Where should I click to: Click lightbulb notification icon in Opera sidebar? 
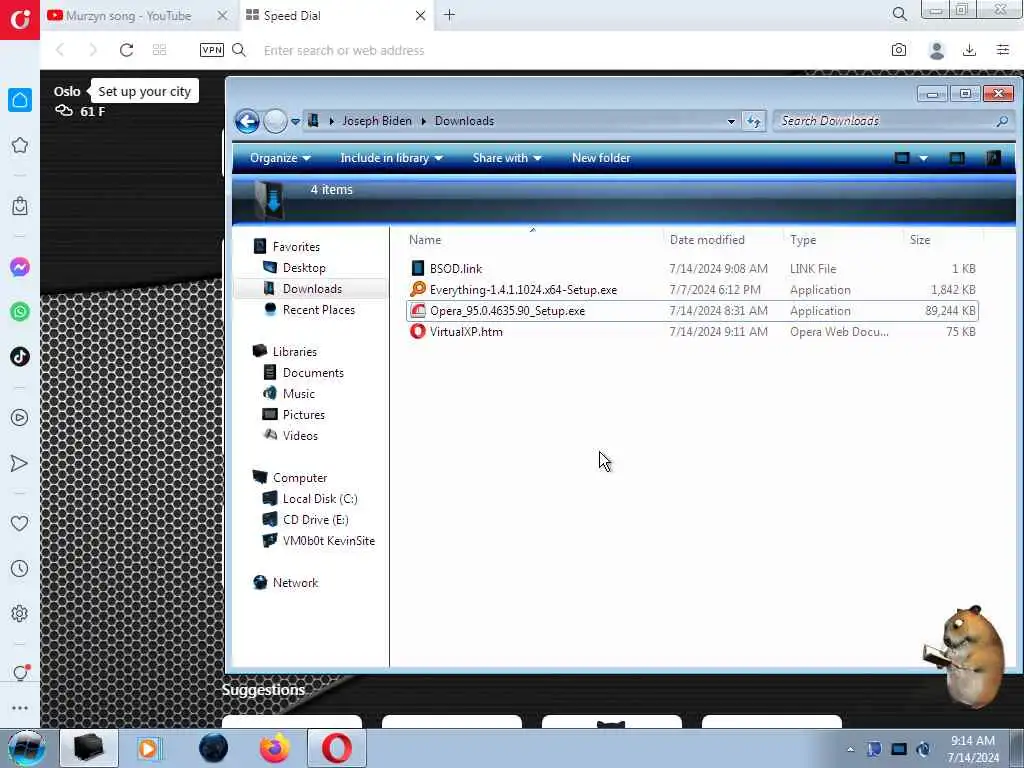click(x=20, y=672)
